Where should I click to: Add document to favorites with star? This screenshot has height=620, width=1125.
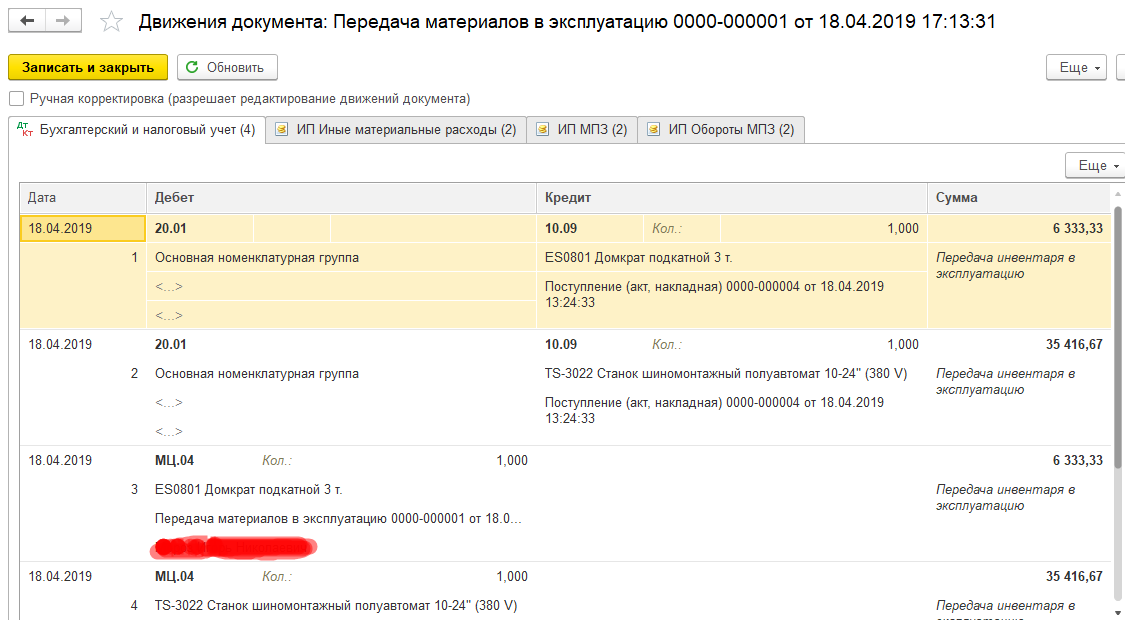click(x=112, y=22)
